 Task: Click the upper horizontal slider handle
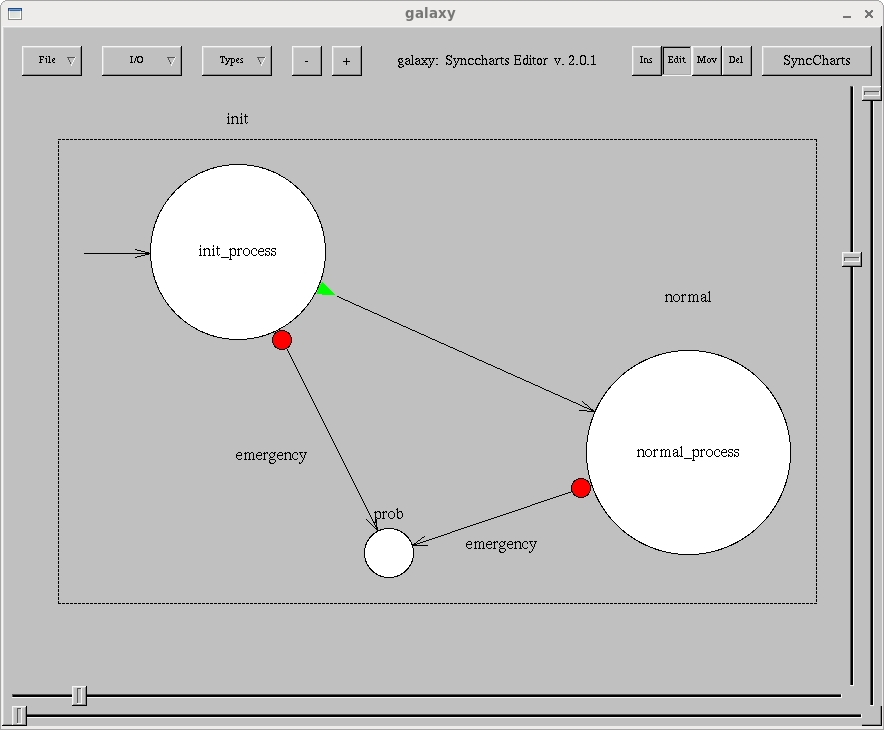click(79, 696)
